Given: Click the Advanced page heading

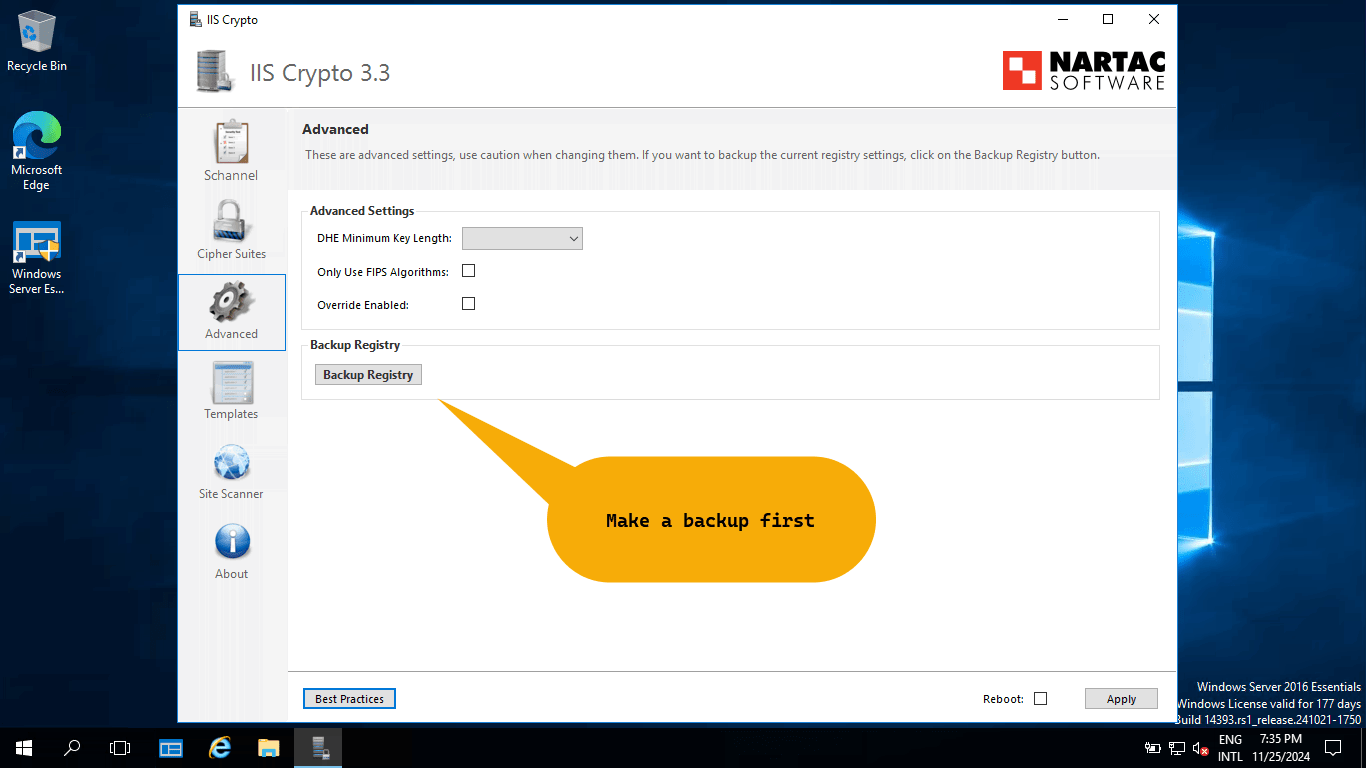Looking at the screenshot, I should (x=335, y=129).
